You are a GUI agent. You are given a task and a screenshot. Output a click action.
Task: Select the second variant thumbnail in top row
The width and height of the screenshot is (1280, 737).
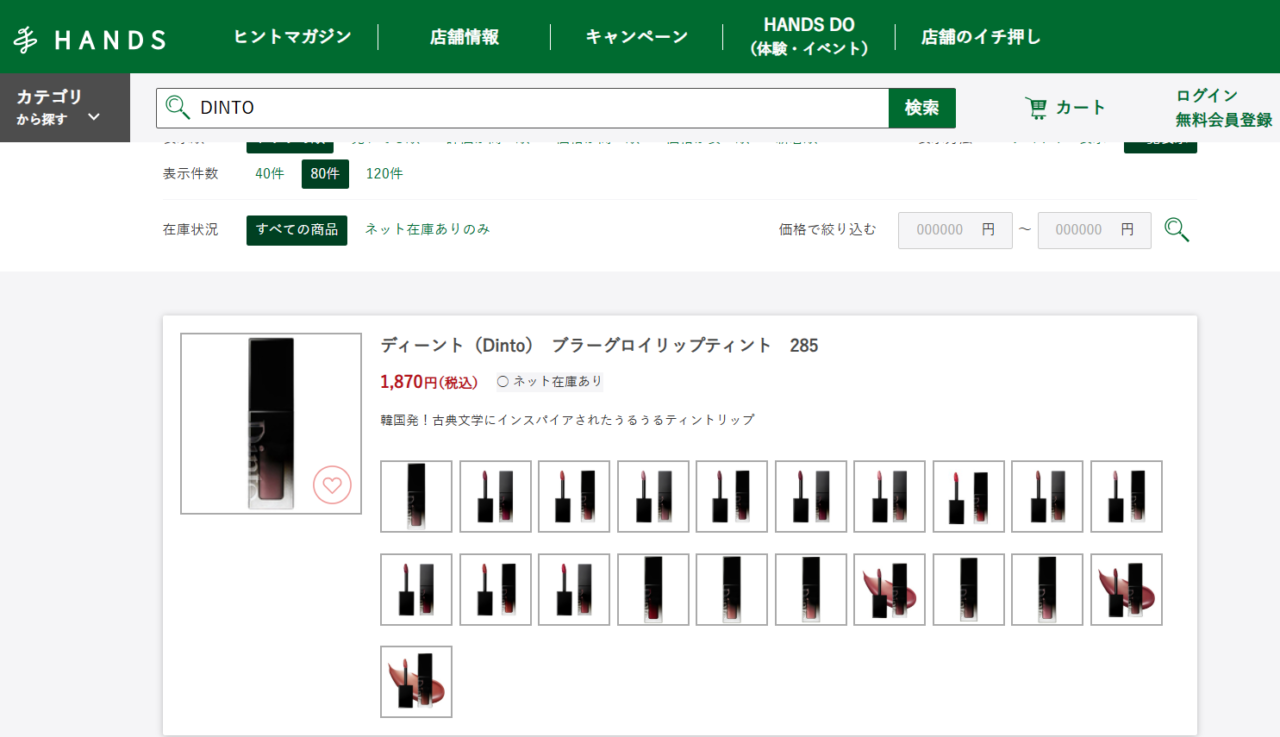tap(495, 496)
